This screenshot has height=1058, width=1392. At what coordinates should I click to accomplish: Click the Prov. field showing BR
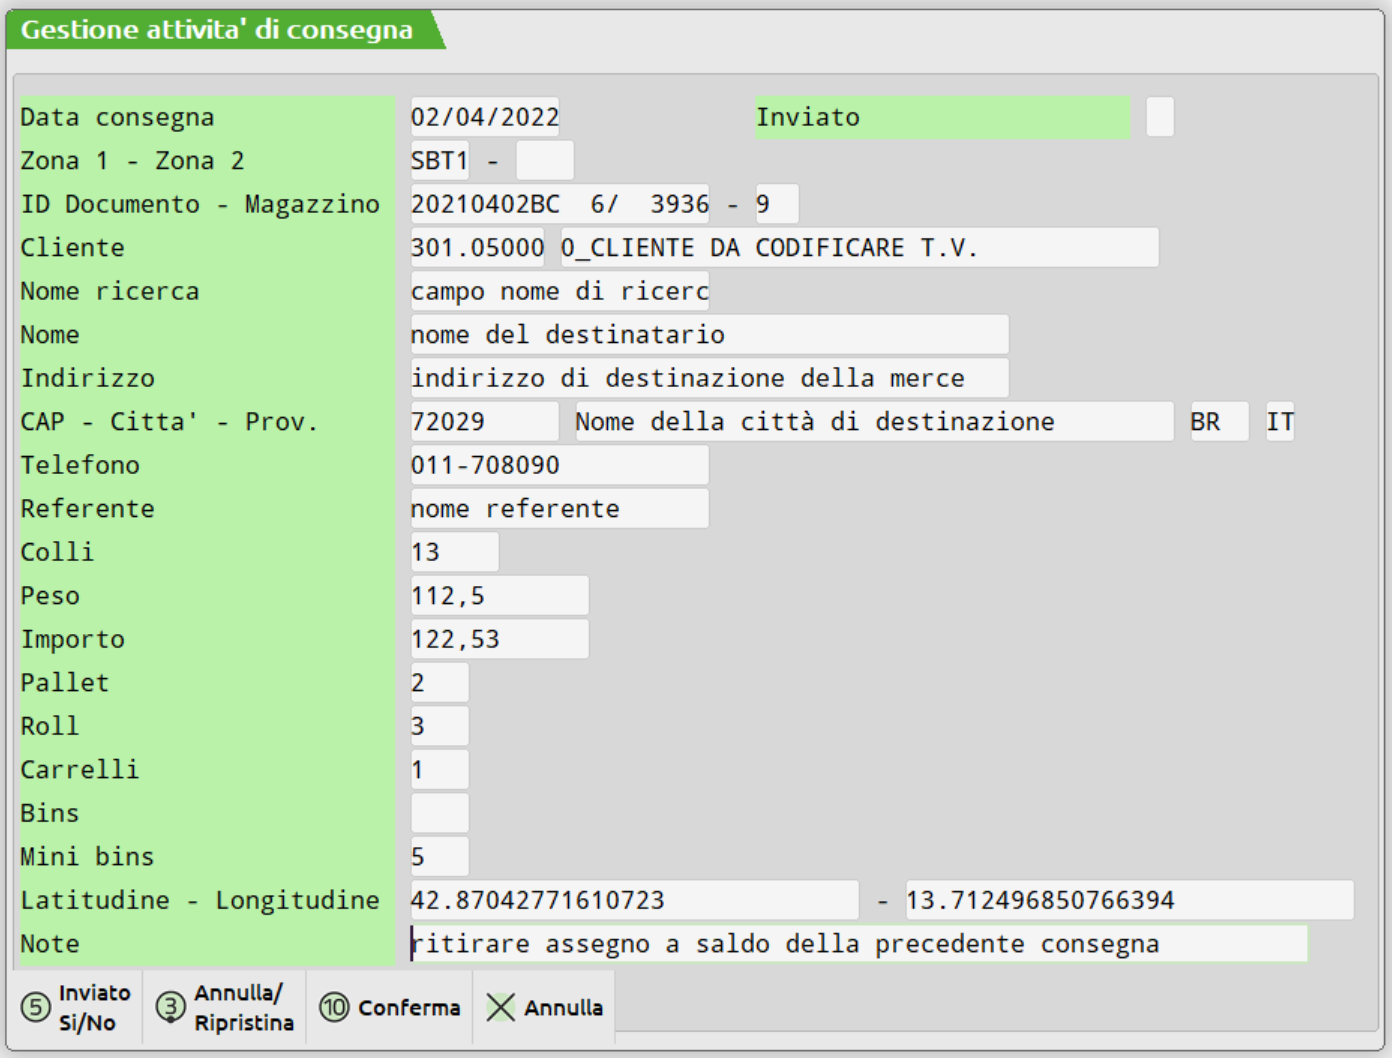tap(1218, 422)
